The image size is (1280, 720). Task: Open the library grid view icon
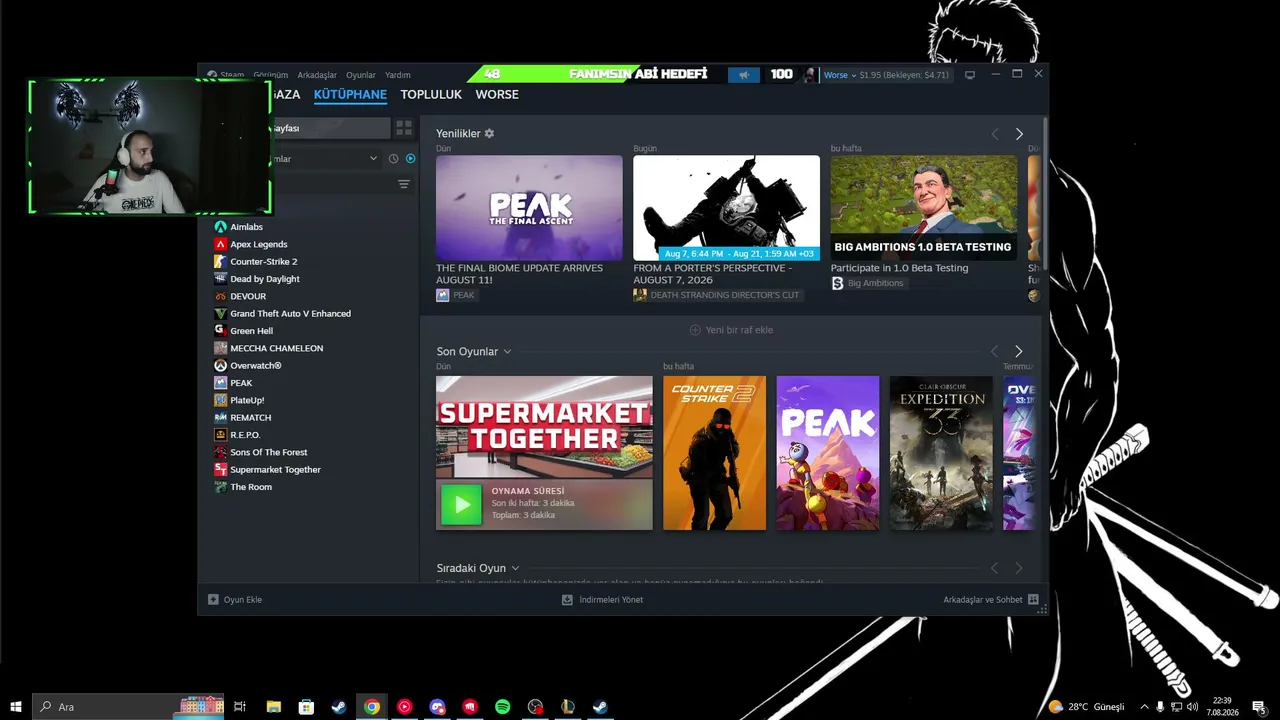(404, 128)
